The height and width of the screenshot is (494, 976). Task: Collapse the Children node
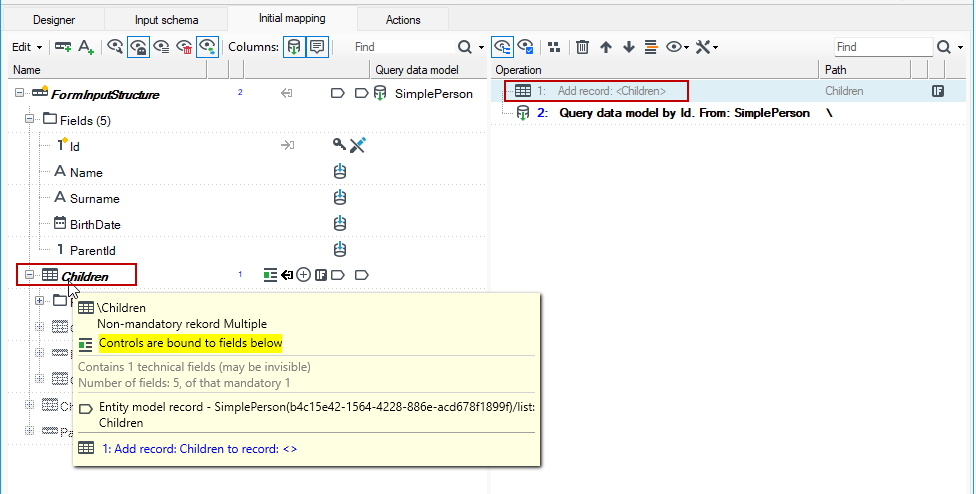(29, 274)
